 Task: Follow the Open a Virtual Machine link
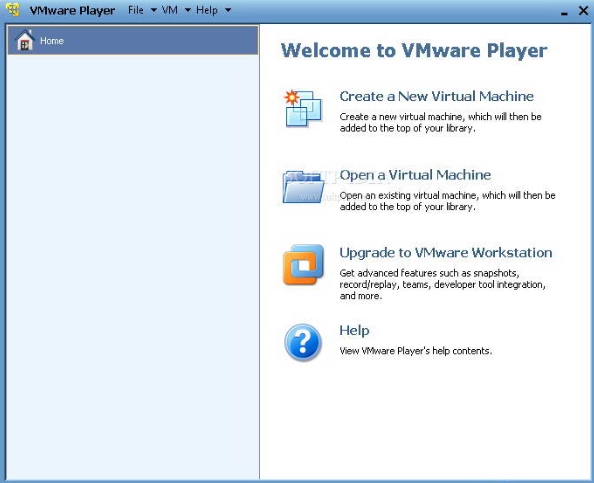click(415, 175)
